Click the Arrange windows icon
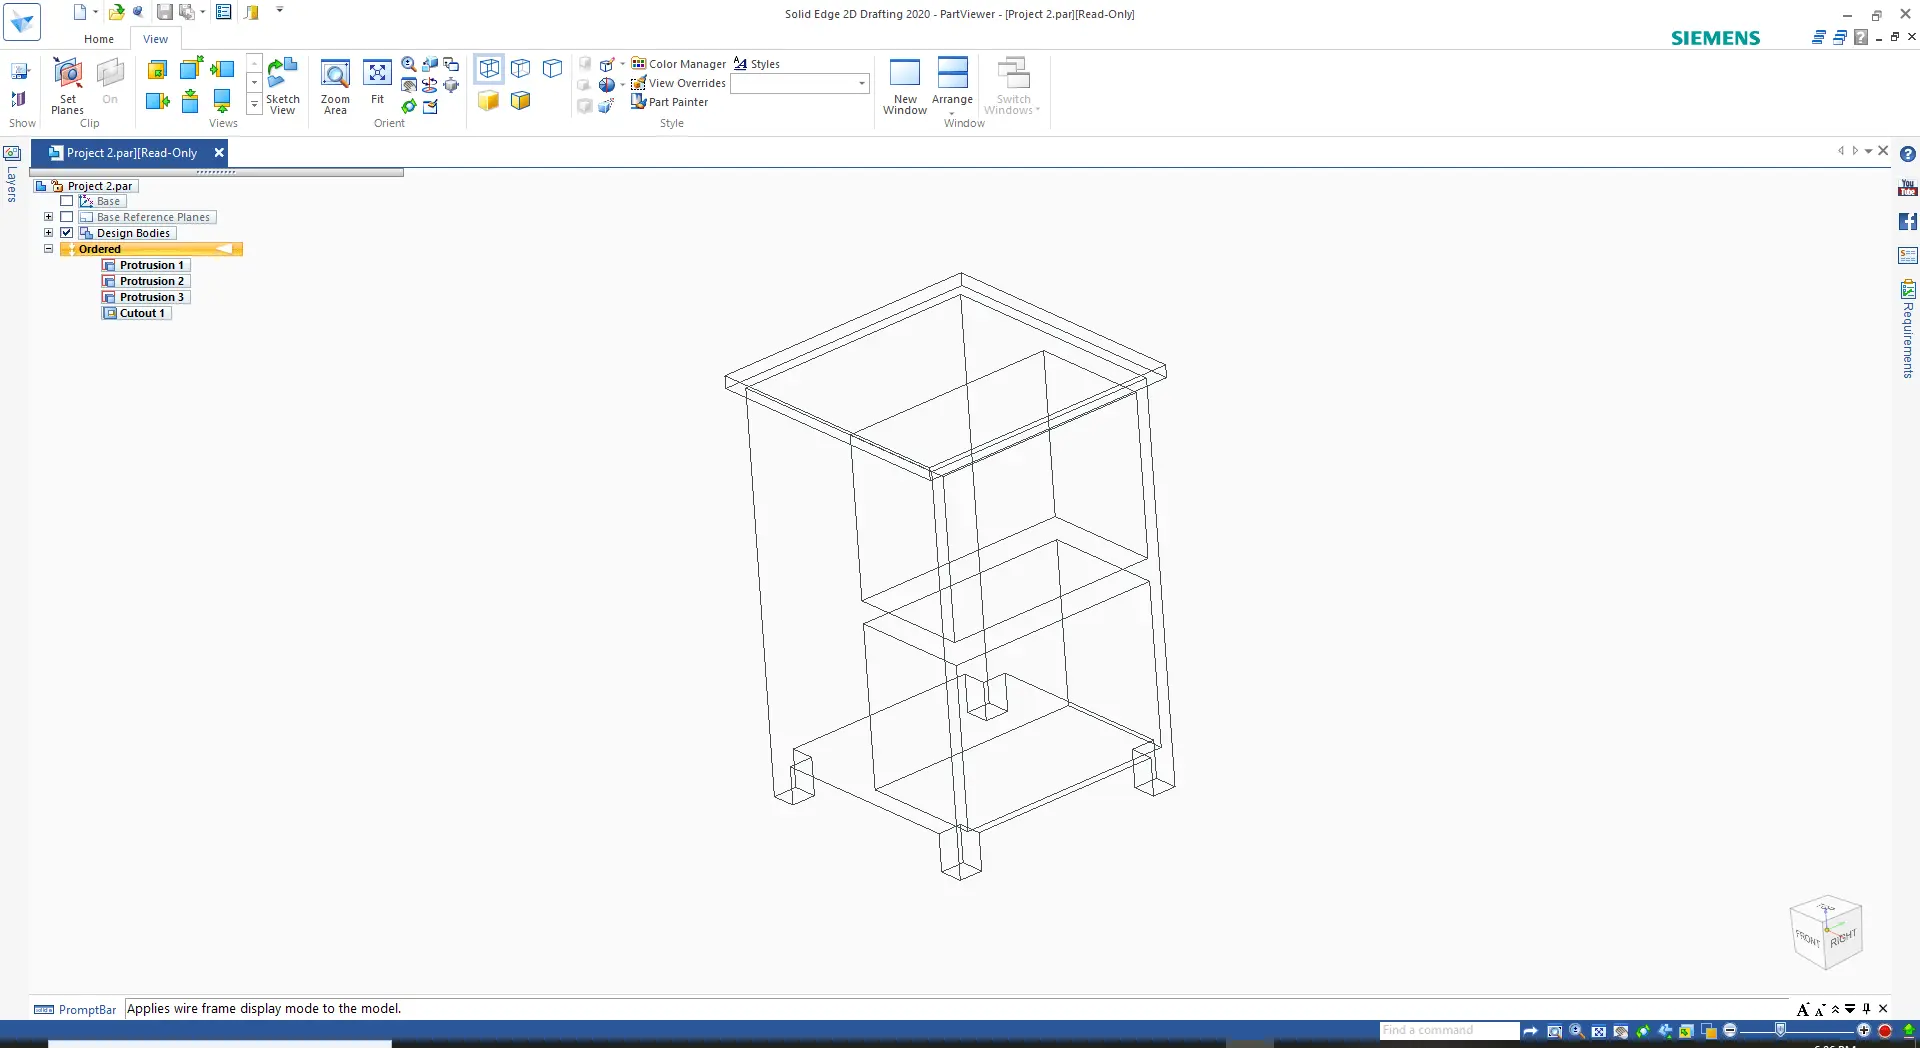1920x1048 pixels. (x=952, y=82)
